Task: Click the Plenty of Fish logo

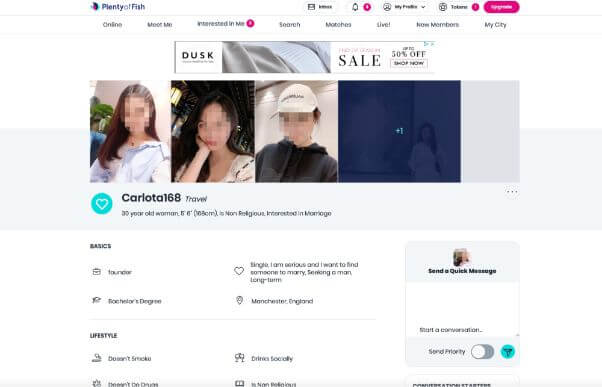Action: click(x=117, y=7)
